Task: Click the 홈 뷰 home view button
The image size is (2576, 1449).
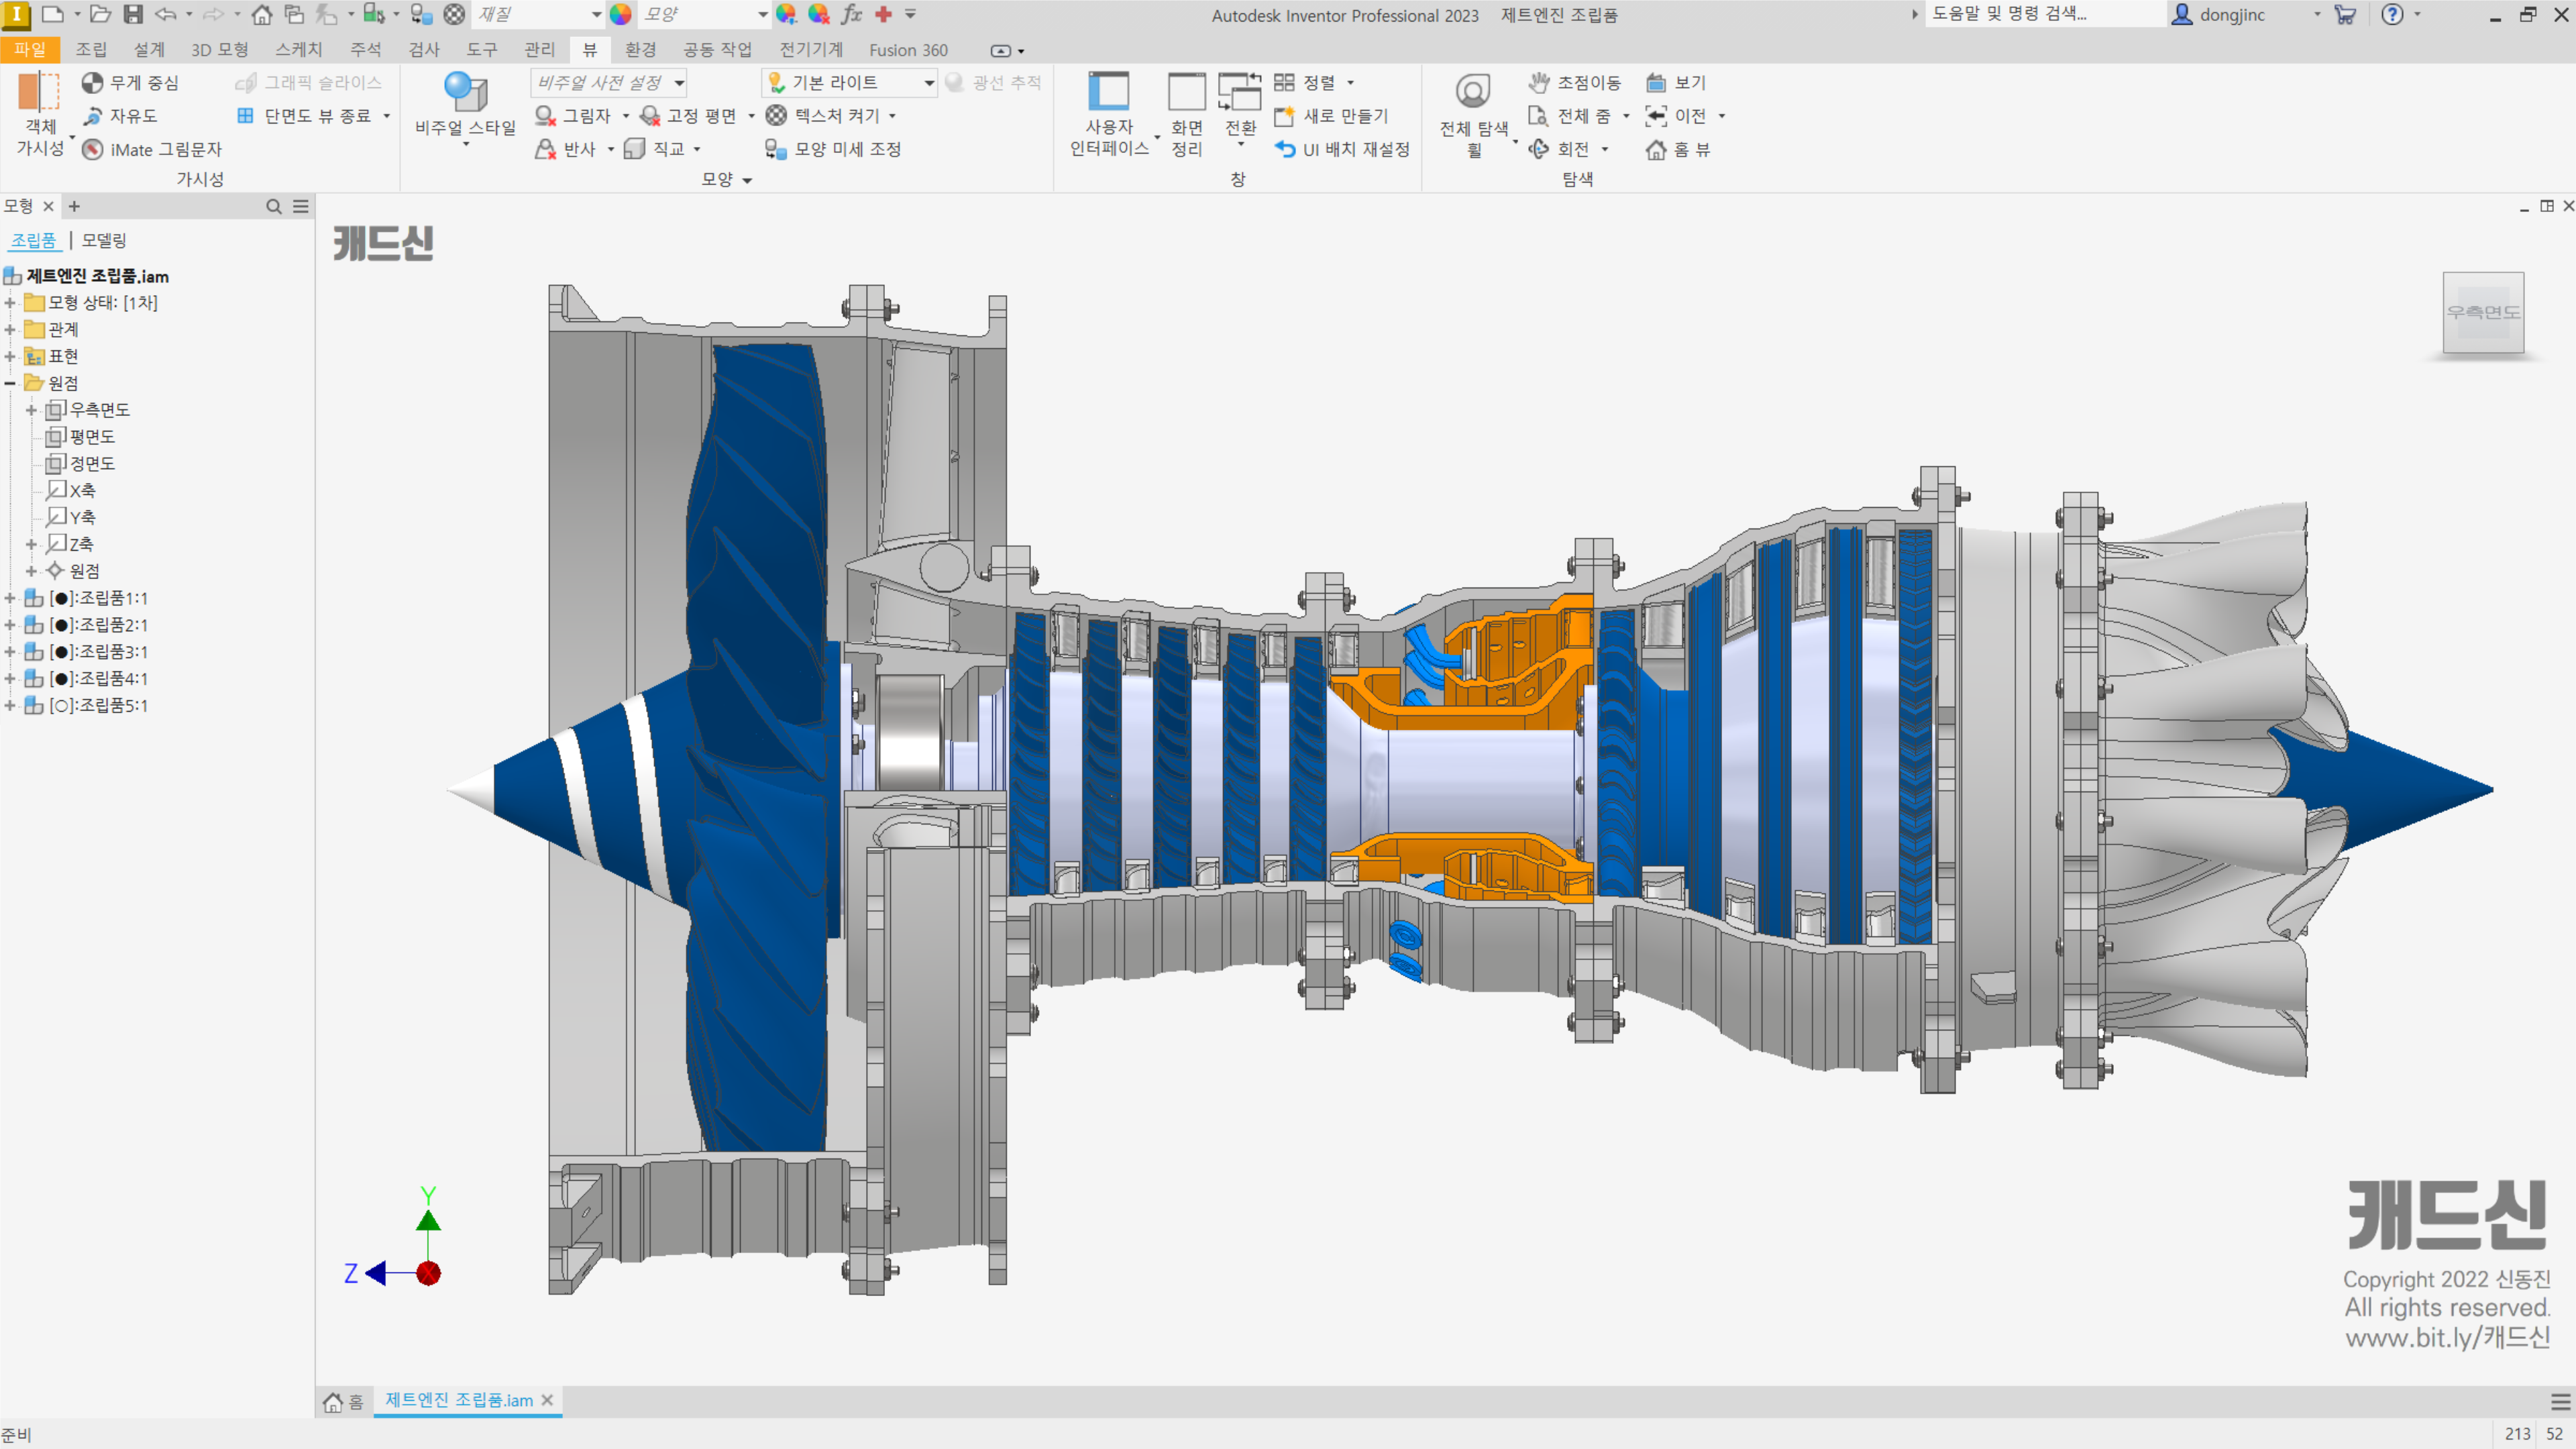Action: (x=1678, y=149)
